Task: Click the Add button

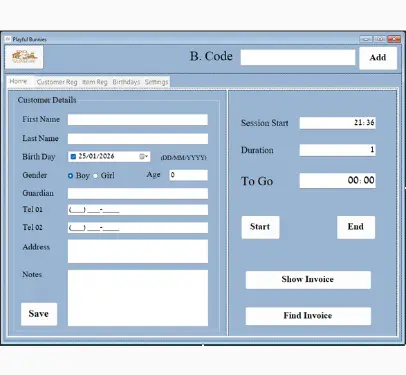Action: point(378,58)
